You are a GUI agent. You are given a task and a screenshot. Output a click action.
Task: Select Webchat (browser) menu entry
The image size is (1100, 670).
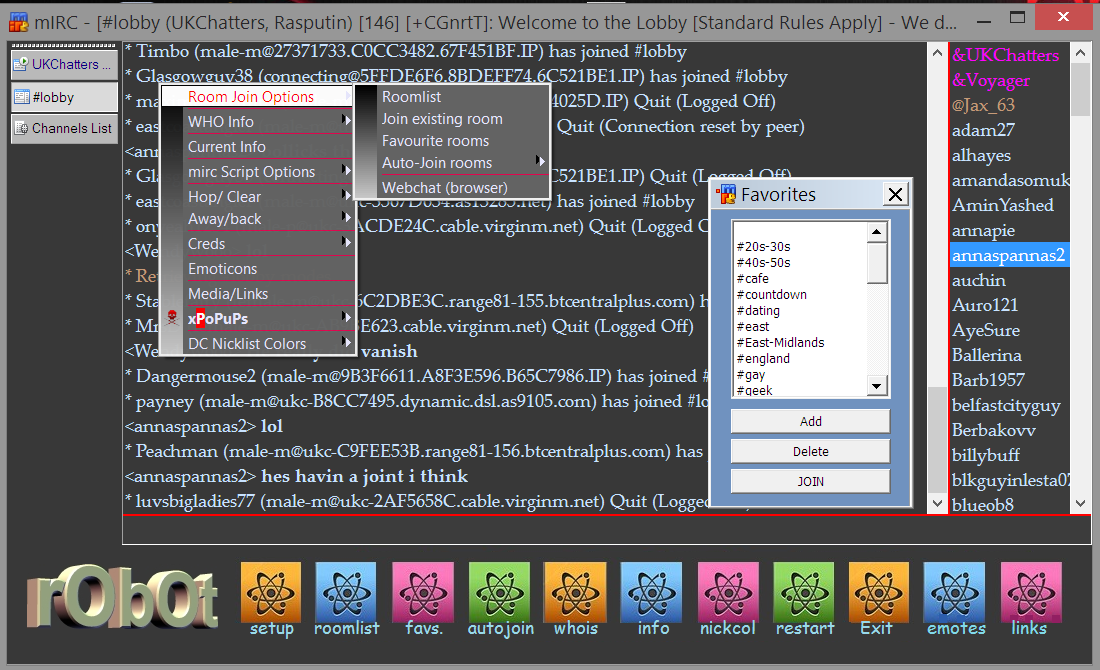click(444, 188)
